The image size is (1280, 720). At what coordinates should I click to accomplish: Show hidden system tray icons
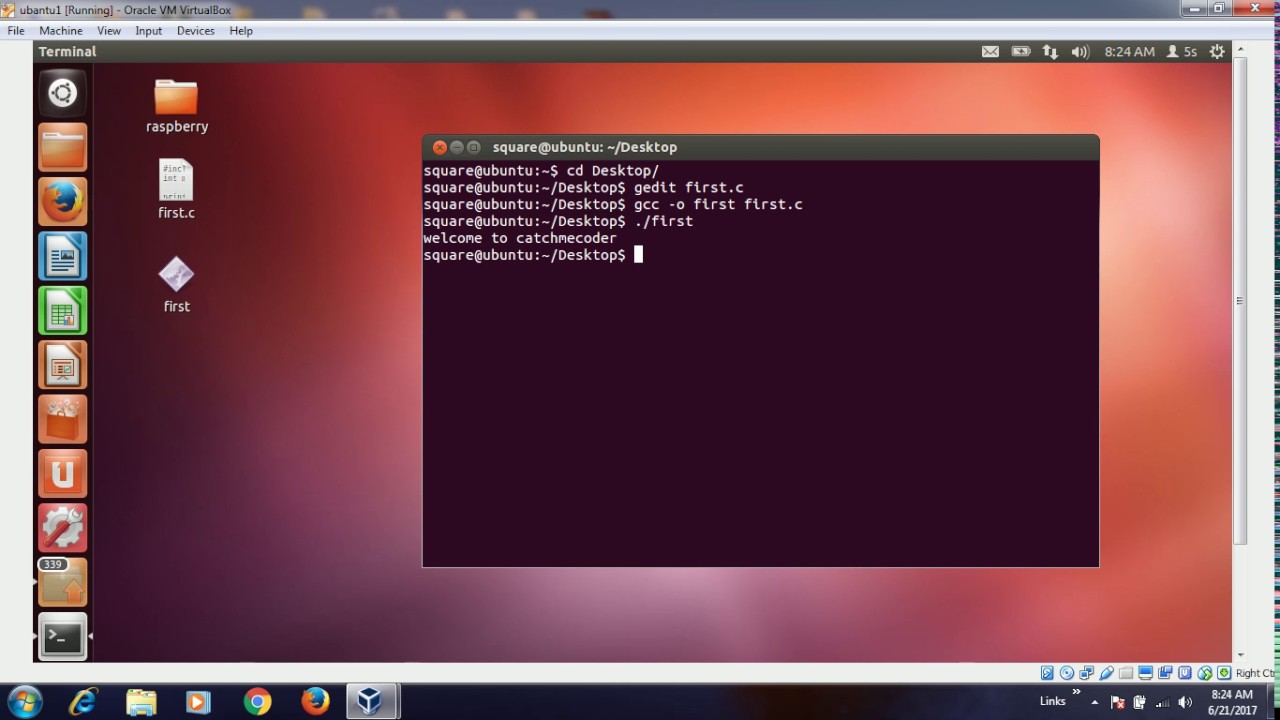coord(1094,702)
